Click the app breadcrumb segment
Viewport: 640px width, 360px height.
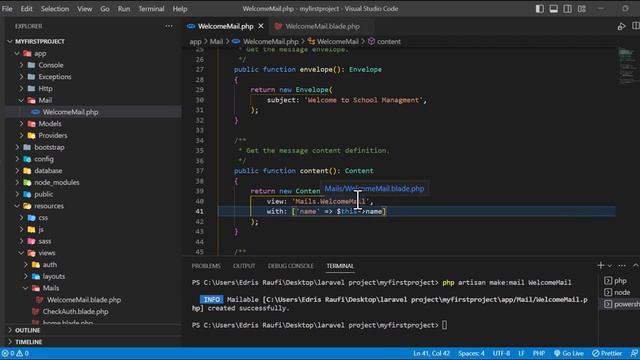point(196,42)
